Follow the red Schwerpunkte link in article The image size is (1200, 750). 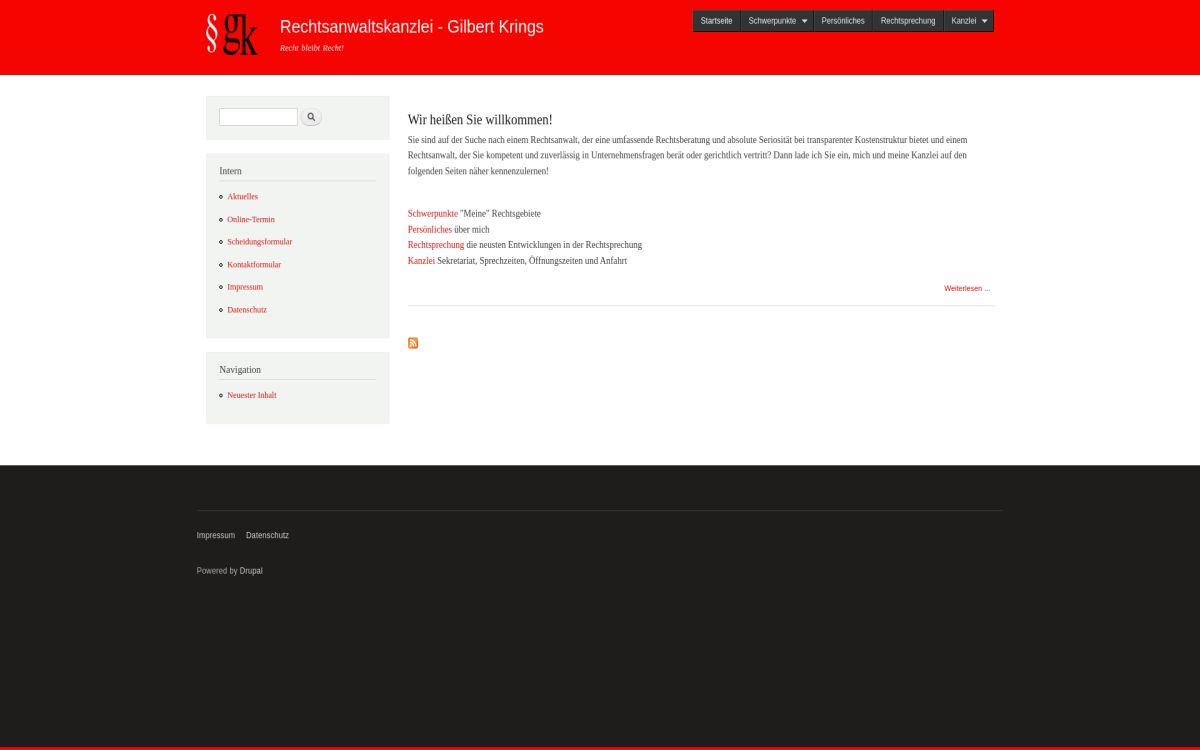(x=432, y=214)
